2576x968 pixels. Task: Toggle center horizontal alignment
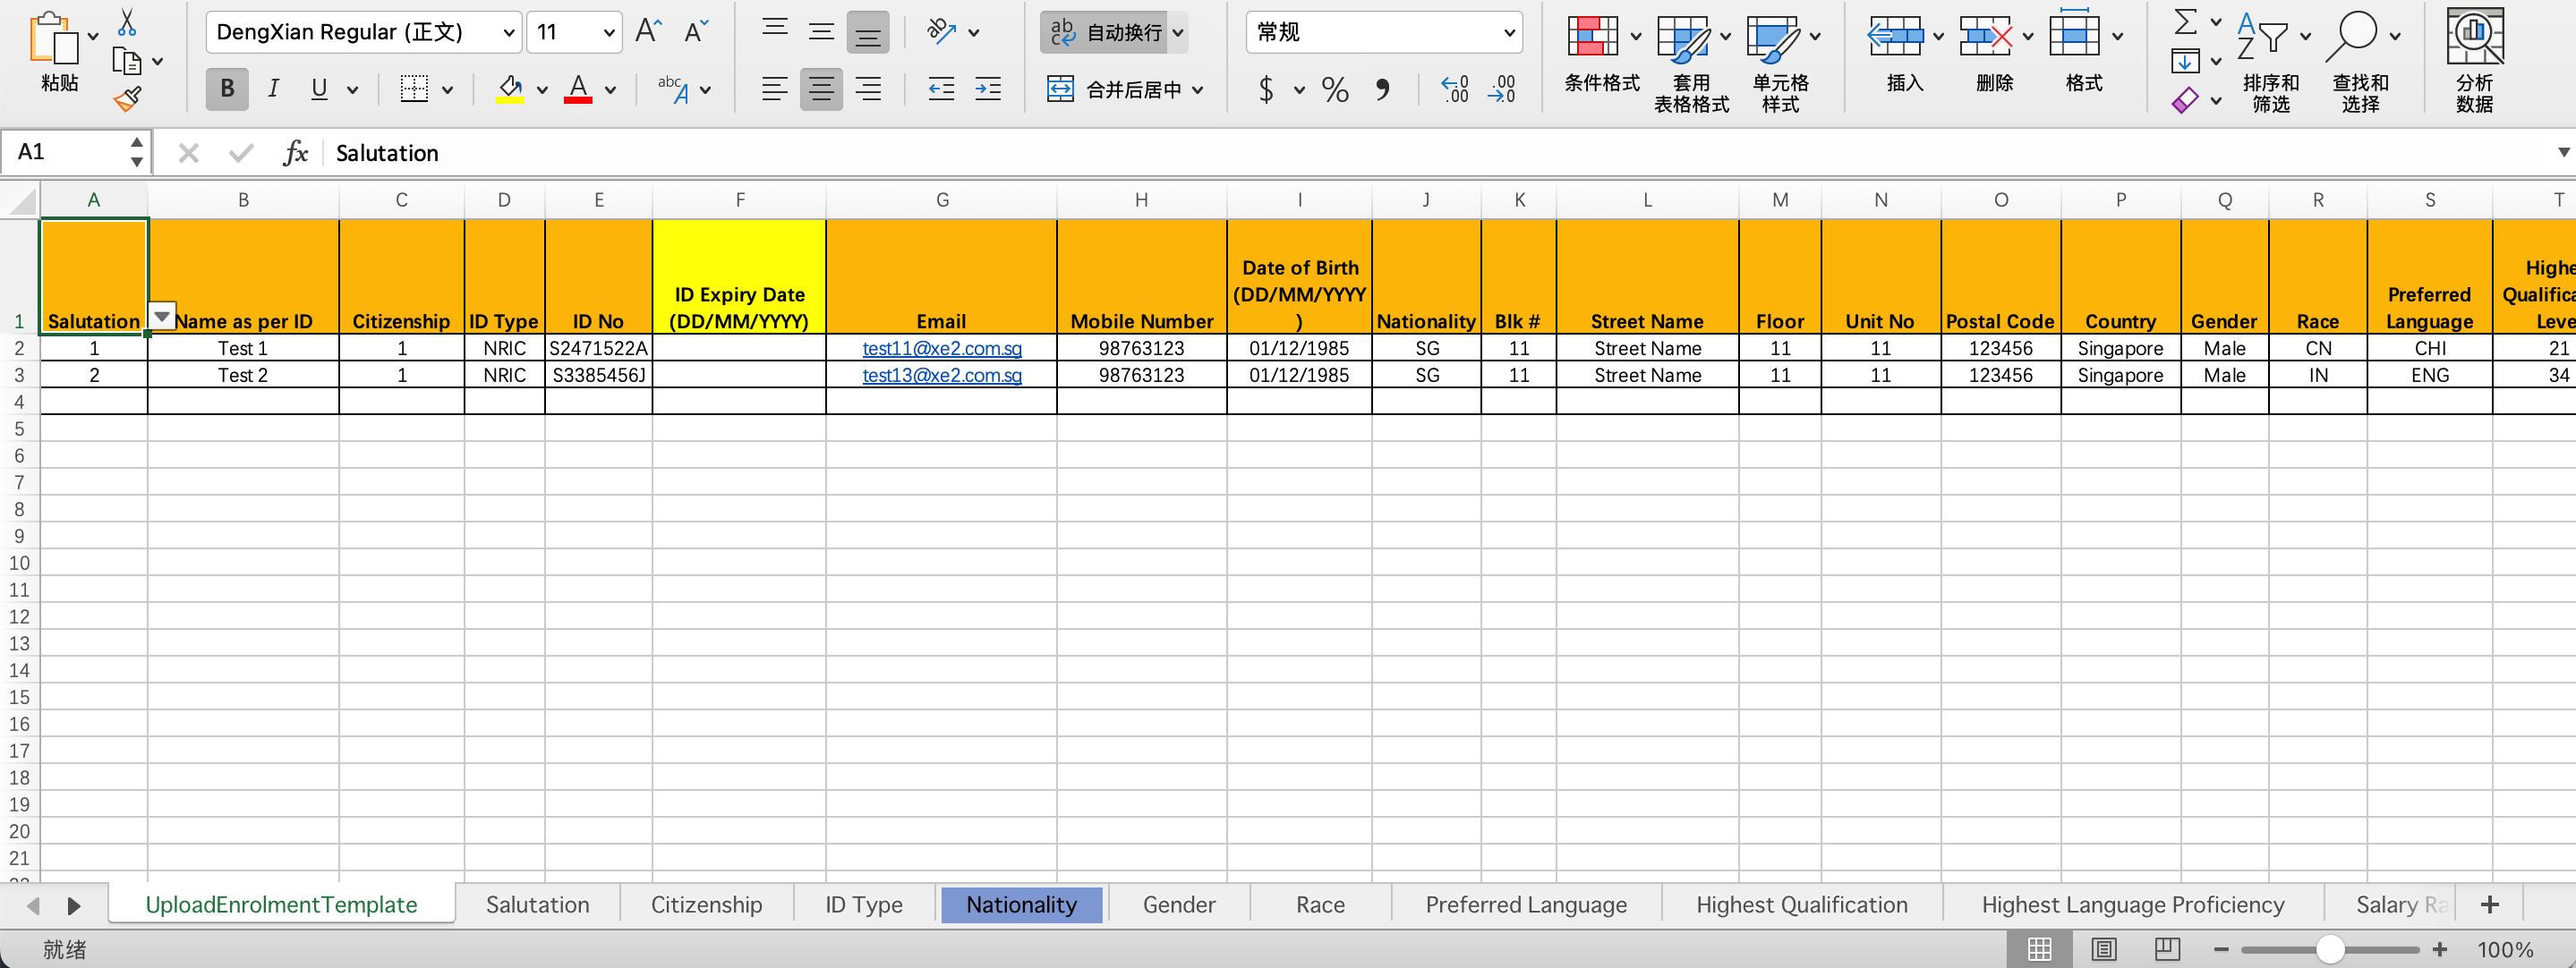click(821, 89)
